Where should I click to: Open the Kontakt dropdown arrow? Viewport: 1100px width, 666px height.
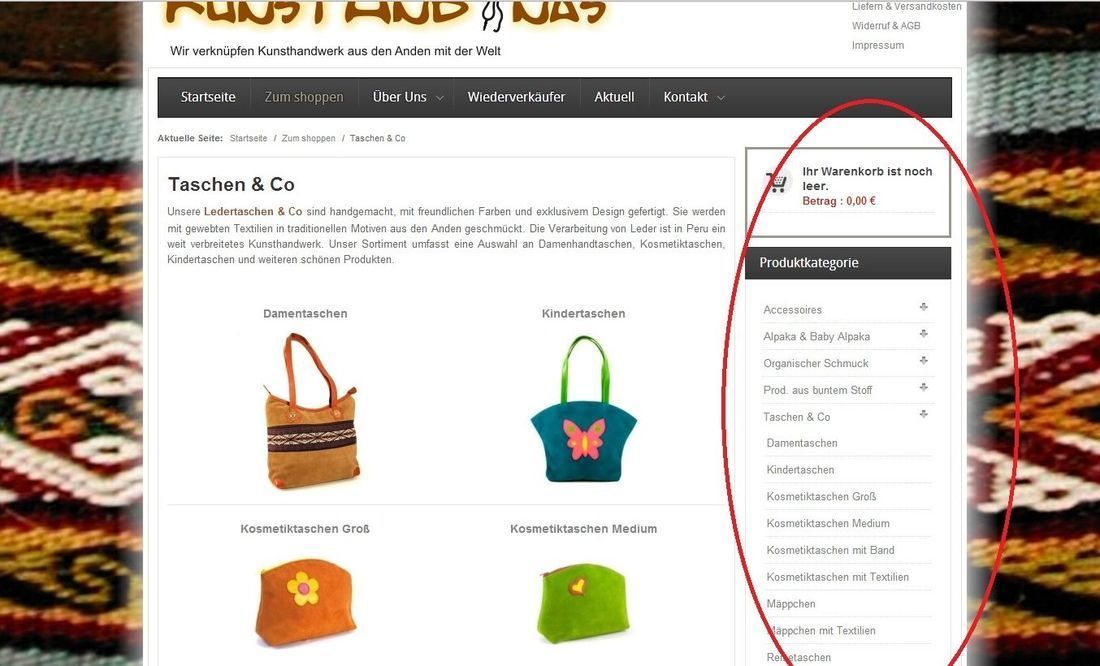(x=720, y=98)
